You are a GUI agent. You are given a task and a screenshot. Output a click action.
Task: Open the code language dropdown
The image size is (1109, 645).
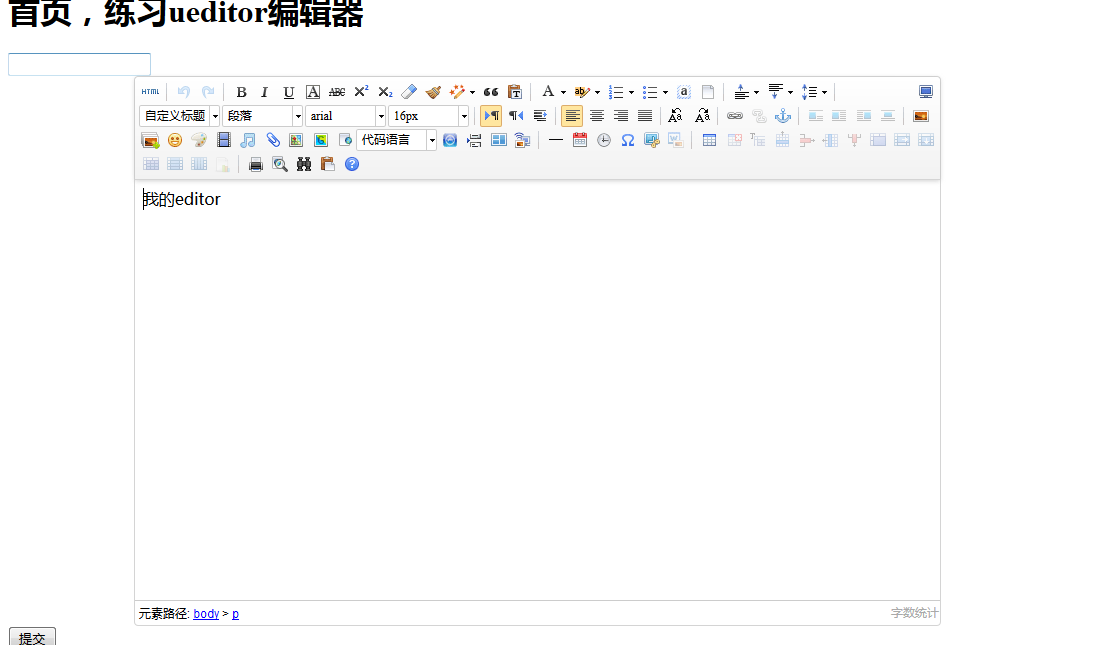coord(397,140)
